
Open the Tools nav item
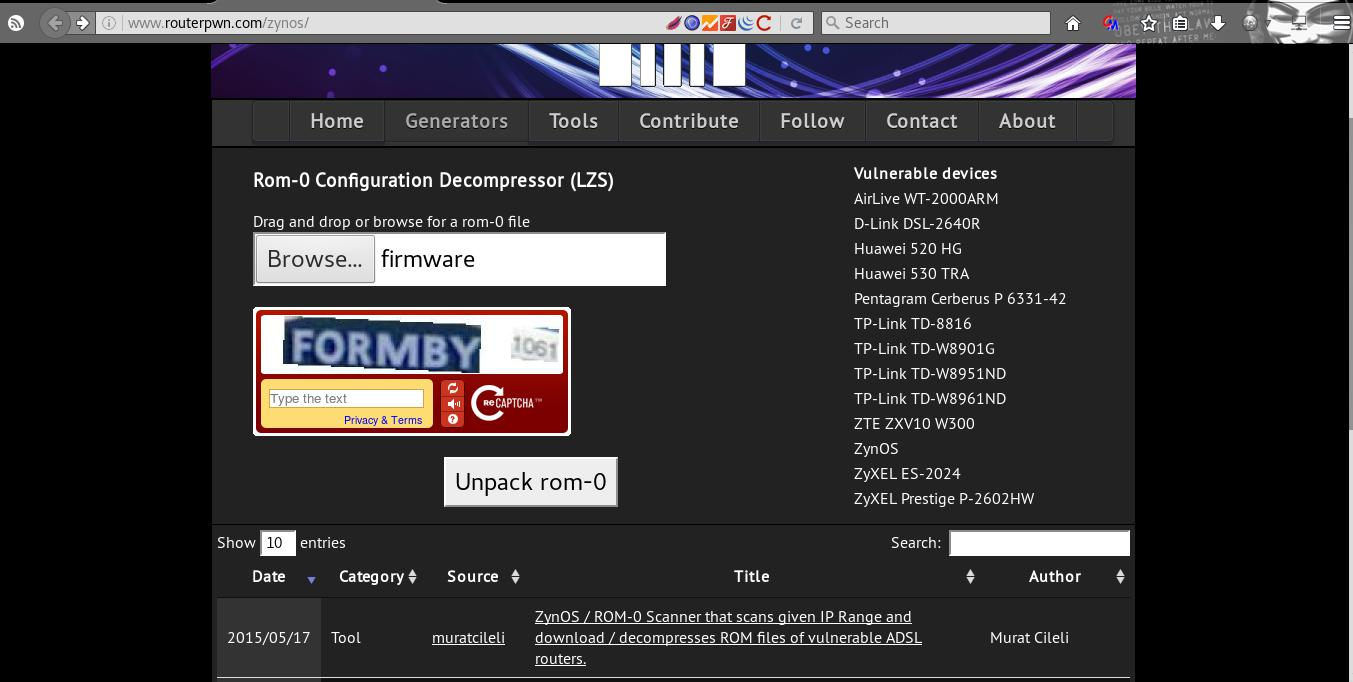(x=573, y=121)
